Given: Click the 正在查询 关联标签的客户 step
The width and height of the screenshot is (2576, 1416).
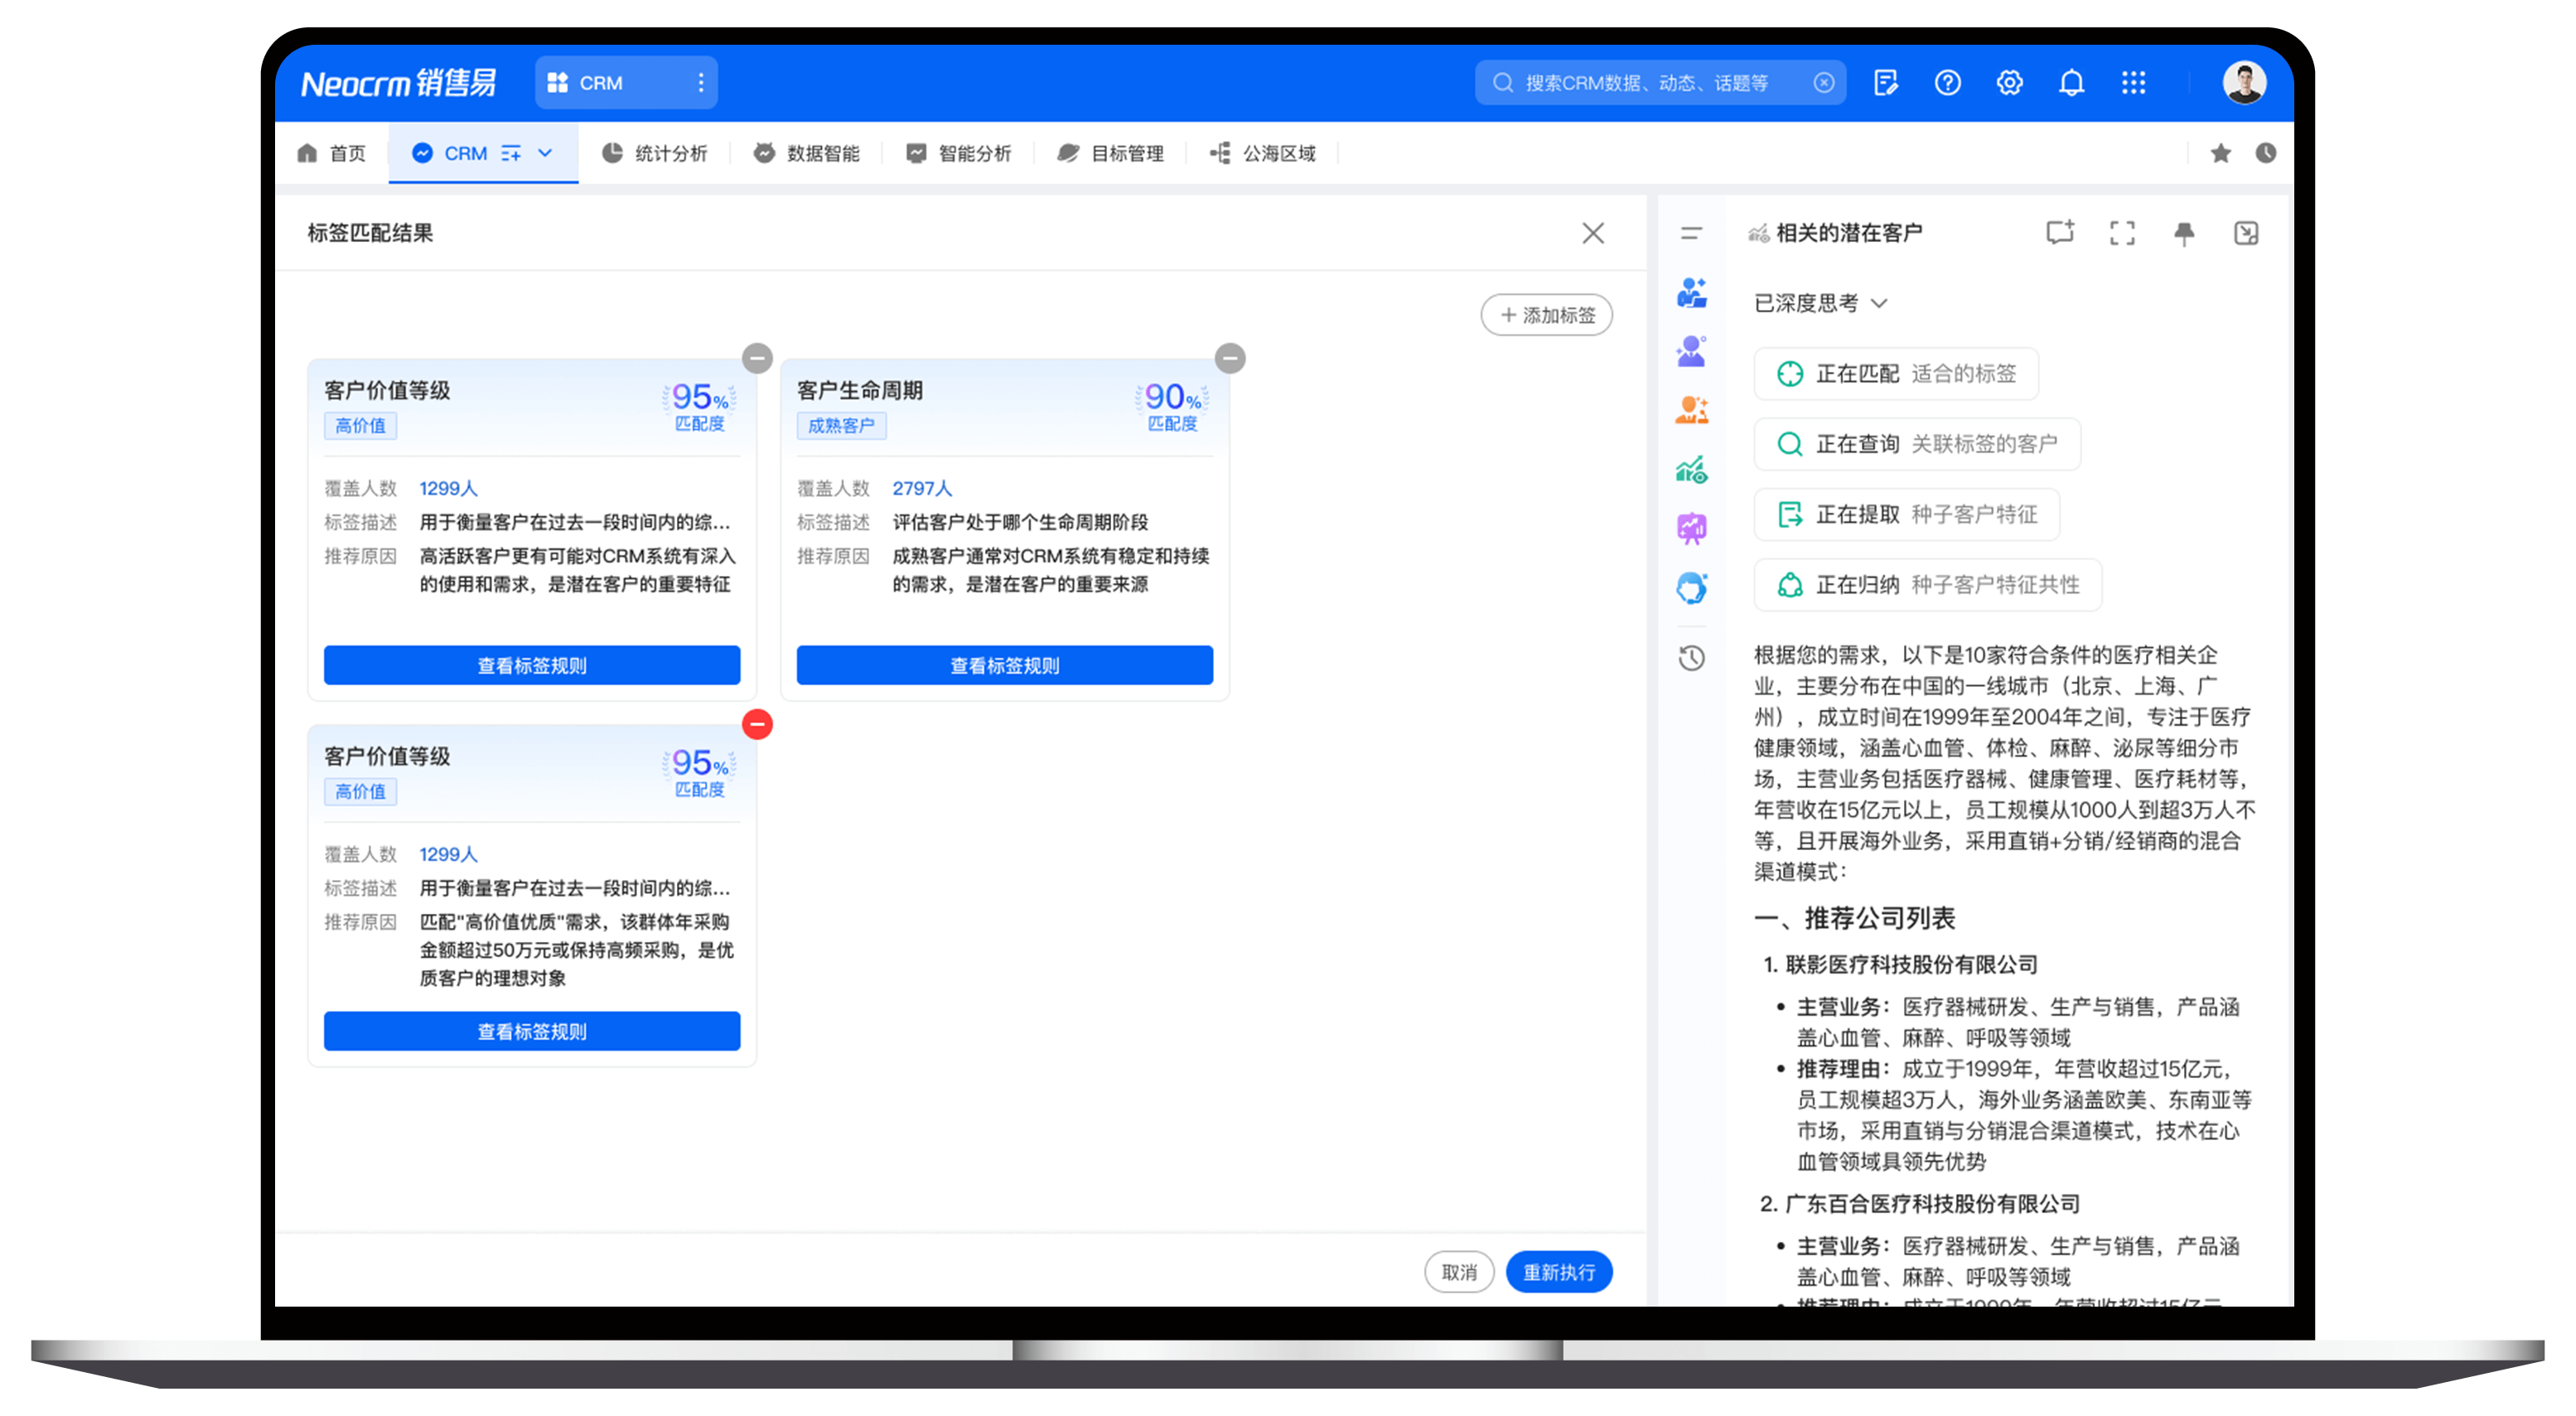Looking at the screenshot, I should tap(1916, 443).
